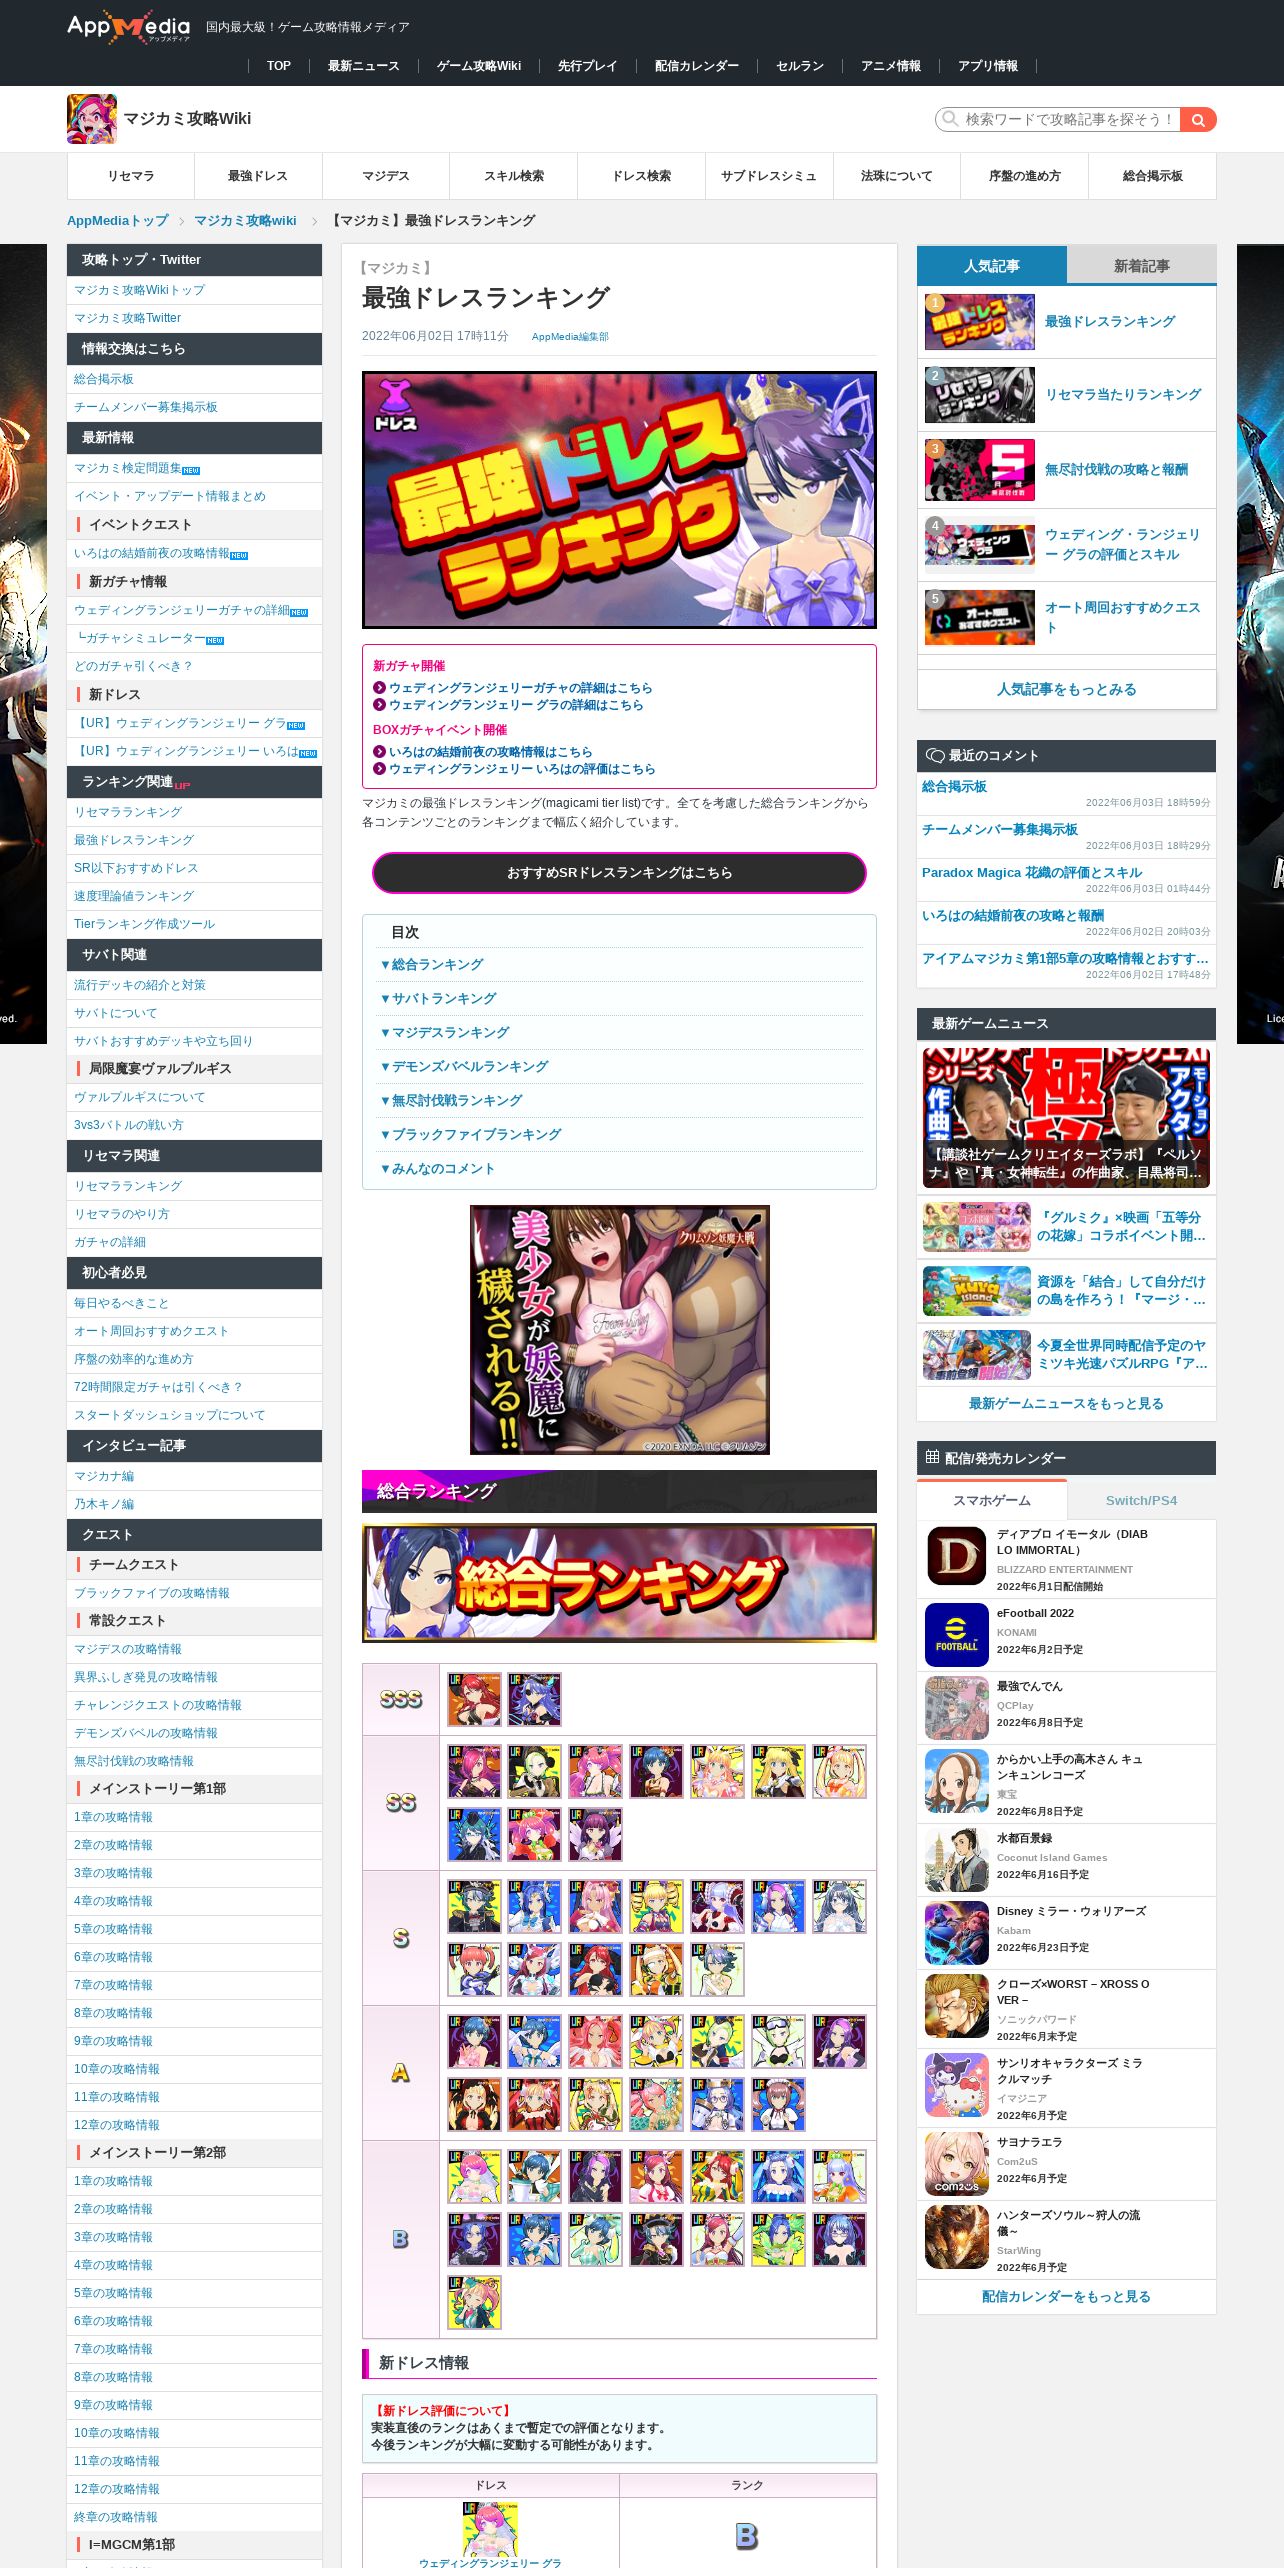Image resolution: width=1284 pixels, height=2568 pixels.
Task: Open the サンリオキャラクターズ ミラクルマッチ icon
Action: click(956, 2085)
